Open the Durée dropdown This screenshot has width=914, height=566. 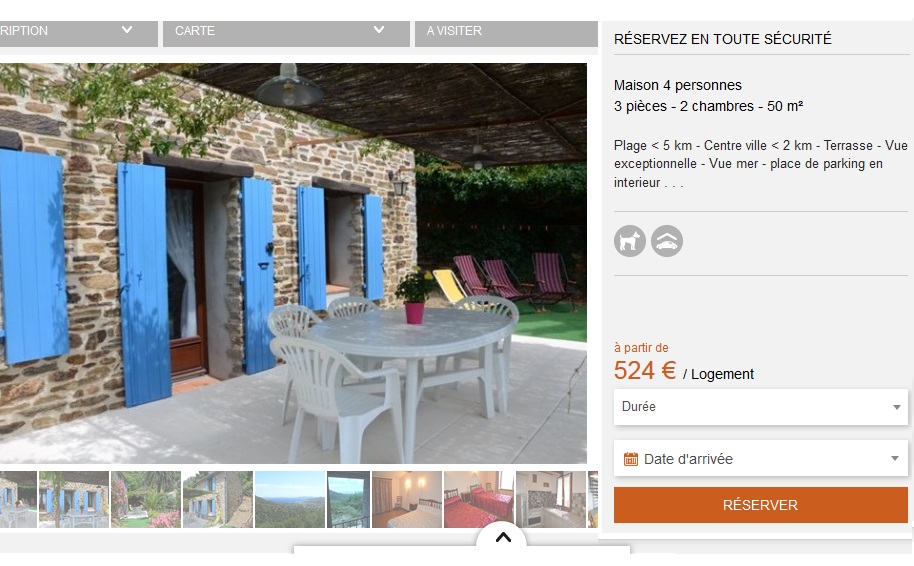coord(761,407)
